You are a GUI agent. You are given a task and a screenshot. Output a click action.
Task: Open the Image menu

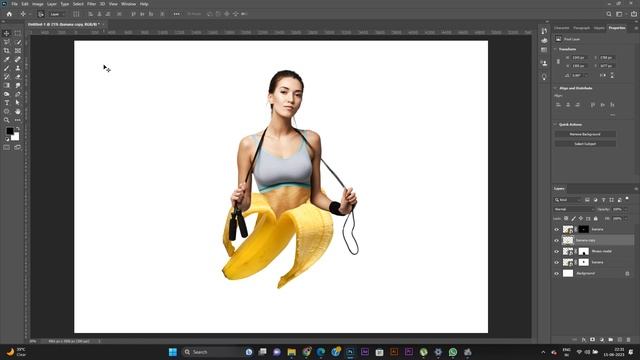click(38, 4)
